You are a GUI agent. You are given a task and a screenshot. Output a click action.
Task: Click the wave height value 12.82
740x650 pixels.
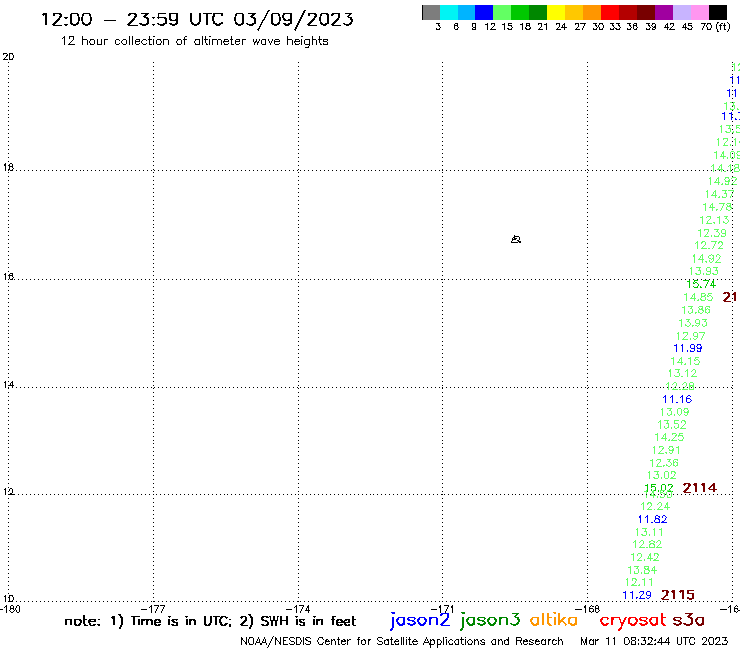point(647,544)
